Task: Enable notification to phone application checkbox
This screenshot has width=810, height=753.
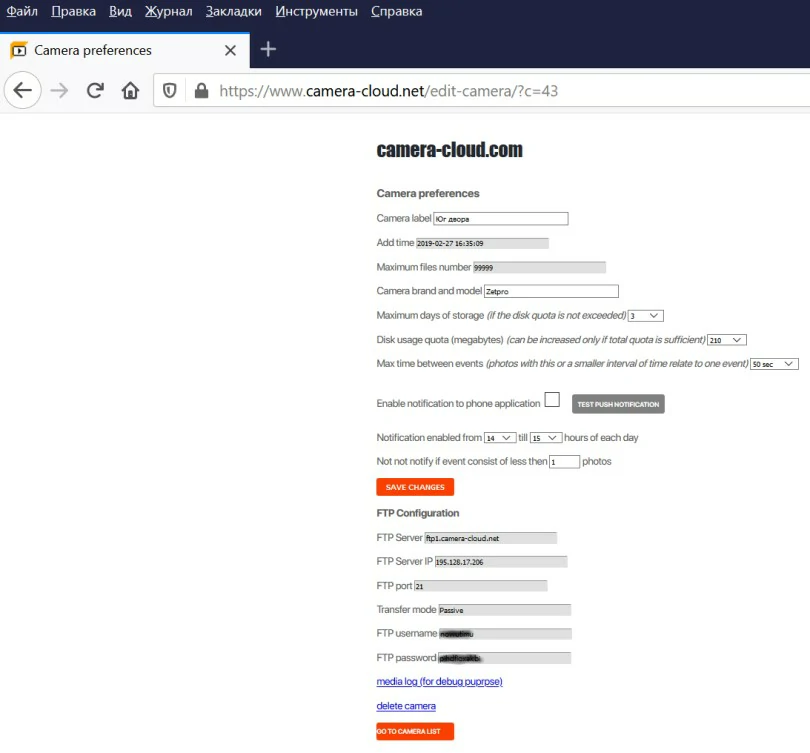Action: pos(552,401)
